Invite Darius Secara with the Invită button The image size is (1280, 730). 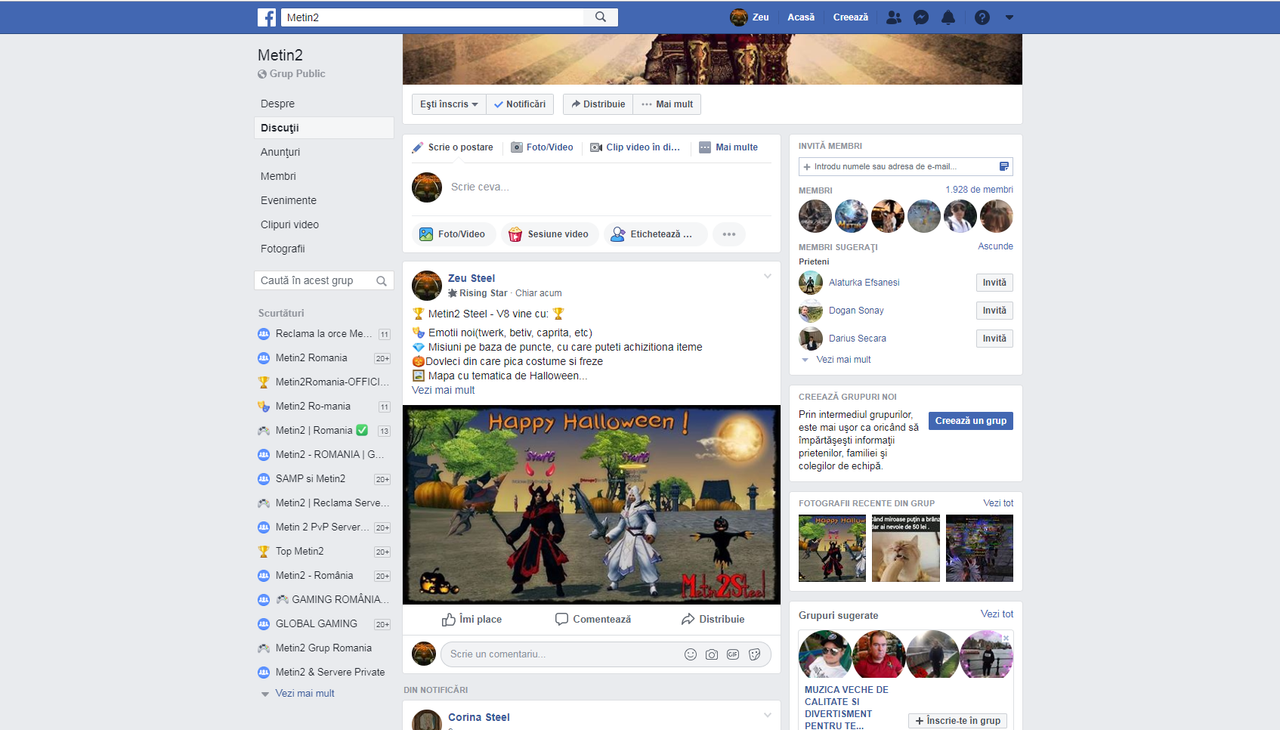994,338
